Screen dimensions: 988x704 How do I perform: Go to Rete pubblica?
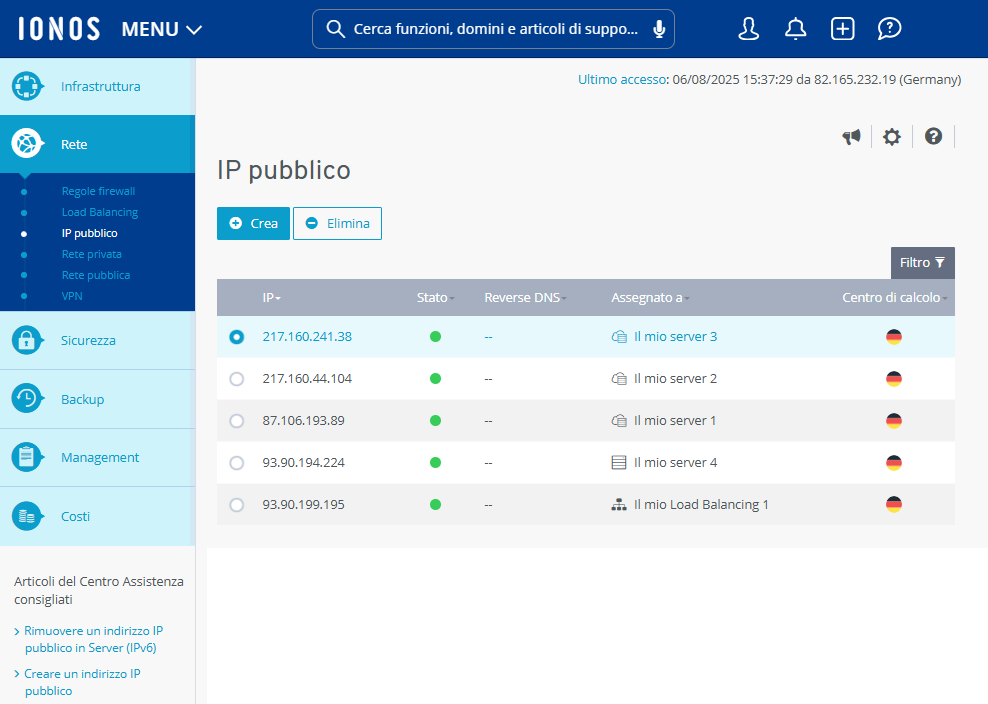tap(96, 275)
